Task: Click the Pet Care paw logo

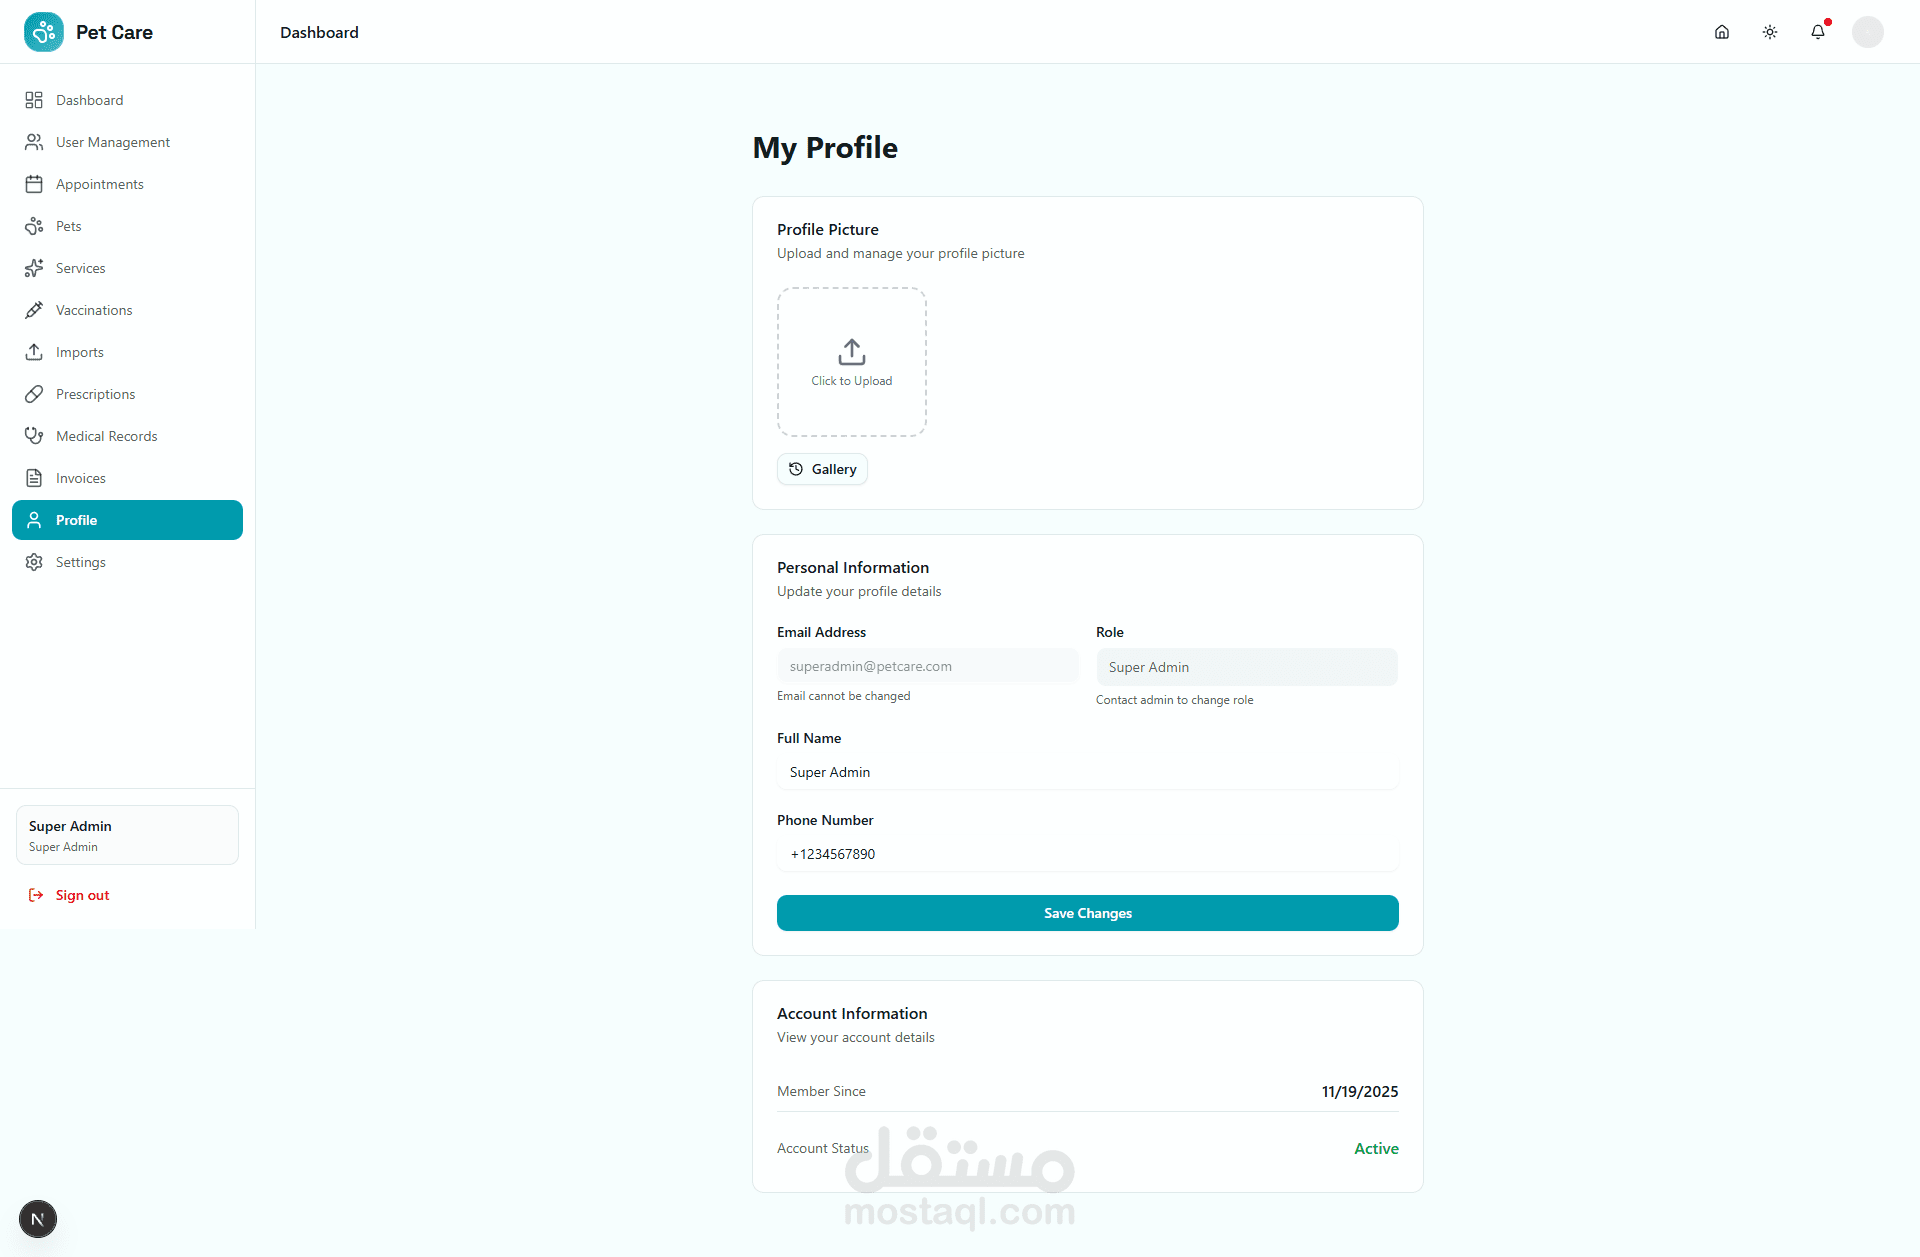Action: coord(44,32)
